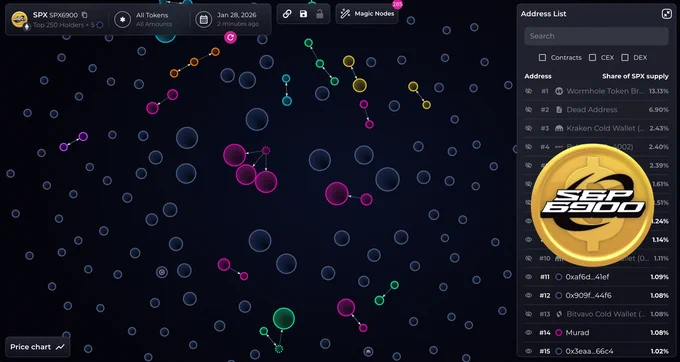Hide address 0x3eaa...66c4 from map
The image size is (680, 362).
point(528,351)
